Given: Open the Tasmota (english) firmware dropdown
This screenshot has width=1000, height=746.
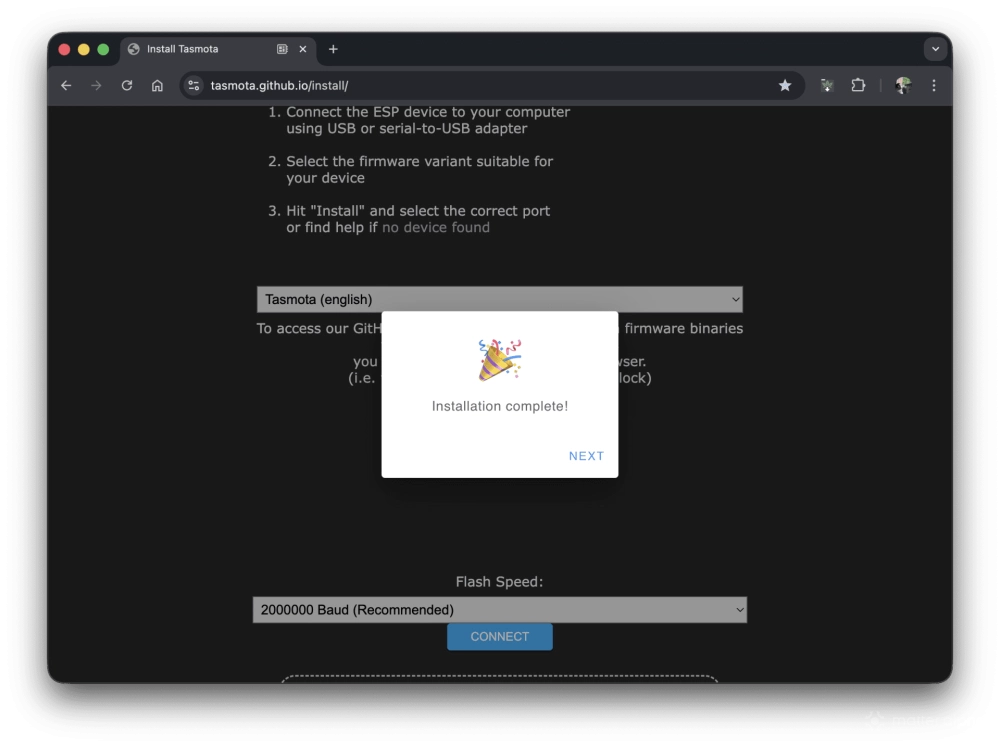Looking at the screenshot, I should [x=499, y=298].
